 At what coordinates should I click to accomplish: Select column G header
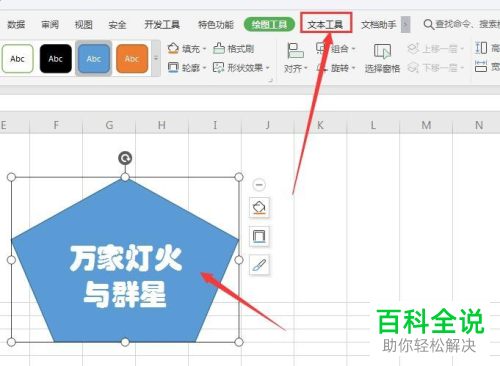(109, 125)
